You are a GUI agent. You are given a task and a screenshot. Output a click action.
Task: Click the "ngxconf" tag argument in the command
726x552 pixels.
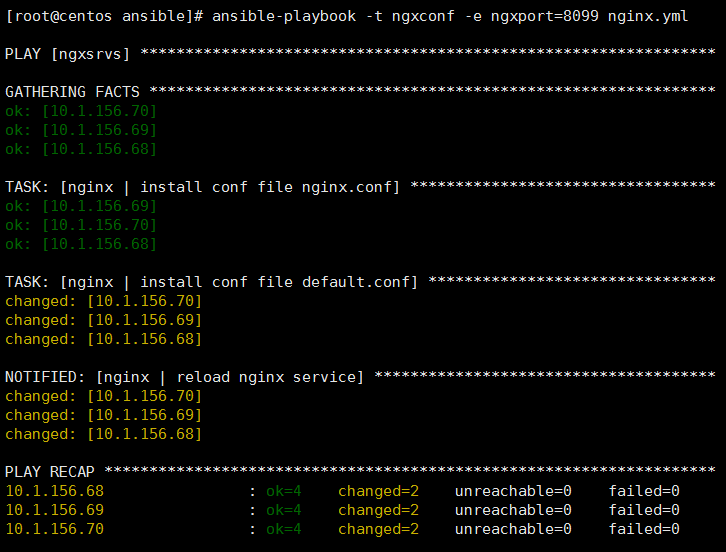click(x=423, y=16)
